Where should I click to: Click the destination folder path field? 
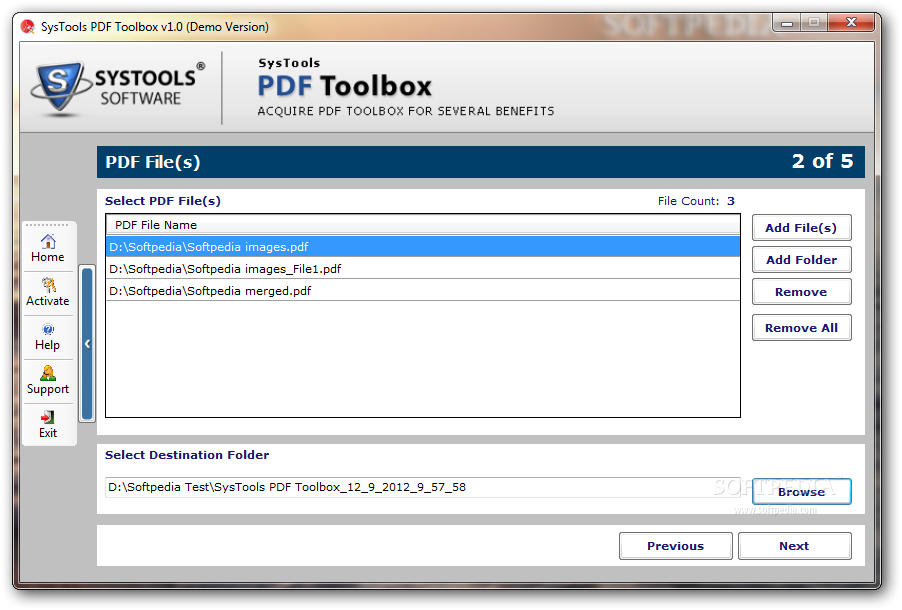(x=423, y=487)
